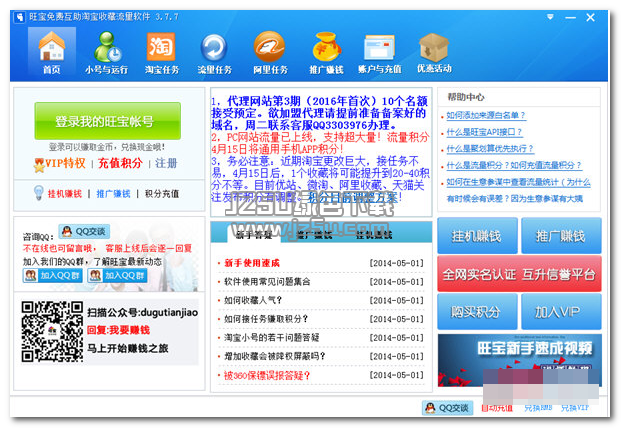Minimize the 旺宝 window
The height and width of the screenshot is (428, 621).
tap(570, 17)
